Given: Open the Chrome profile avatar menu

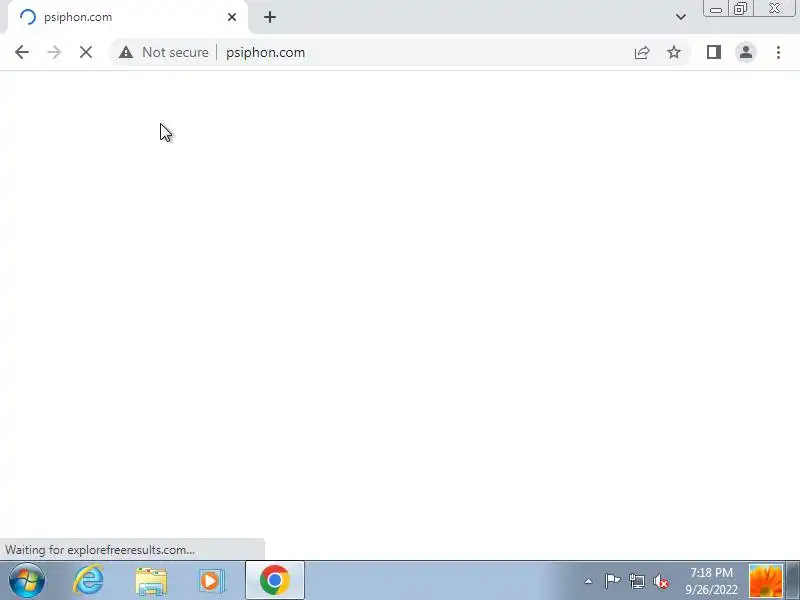Looking at the screenshot, I should tap(746, 52).
